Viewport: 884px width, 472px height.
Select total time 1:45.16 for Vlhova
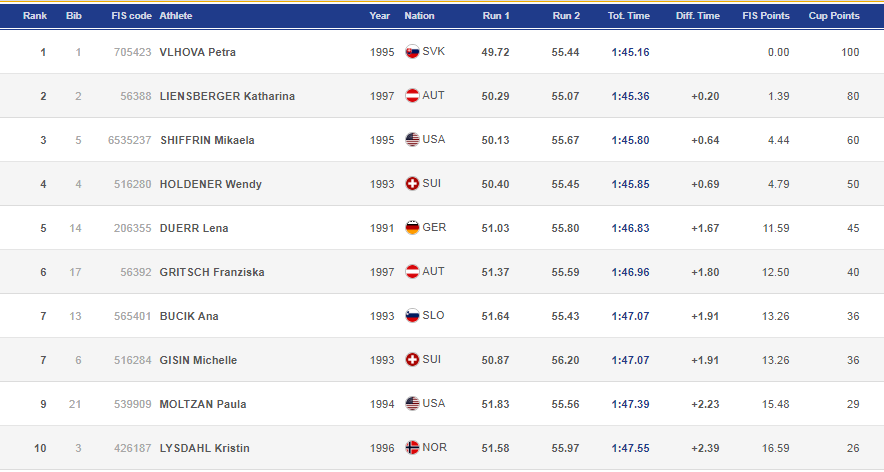(630, 52)
